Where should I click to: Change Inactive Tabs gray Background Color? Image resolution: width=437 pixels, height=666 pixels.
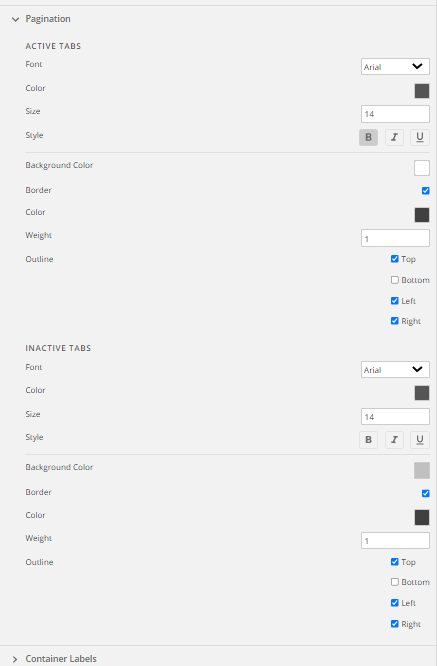point(422,471)
